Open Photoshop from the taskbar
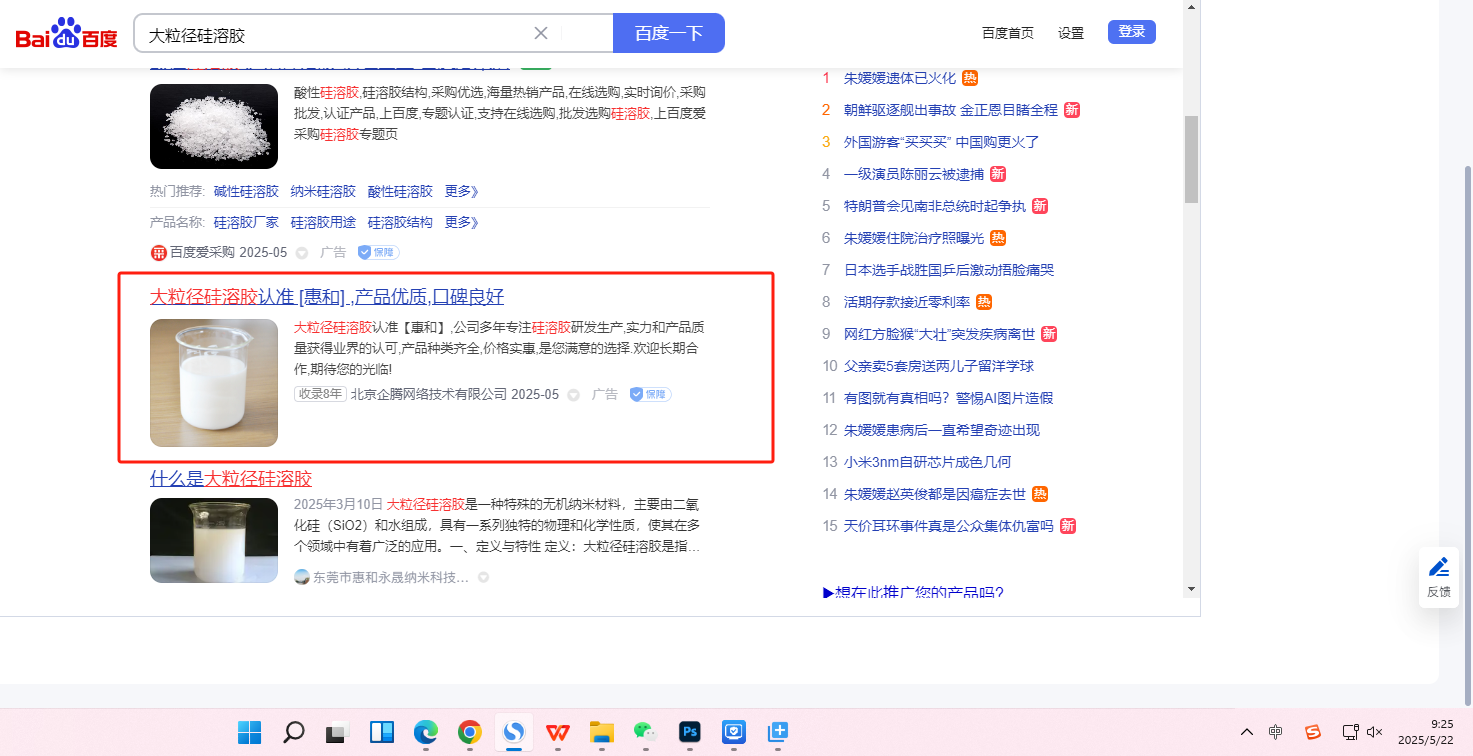 (689, 732)
